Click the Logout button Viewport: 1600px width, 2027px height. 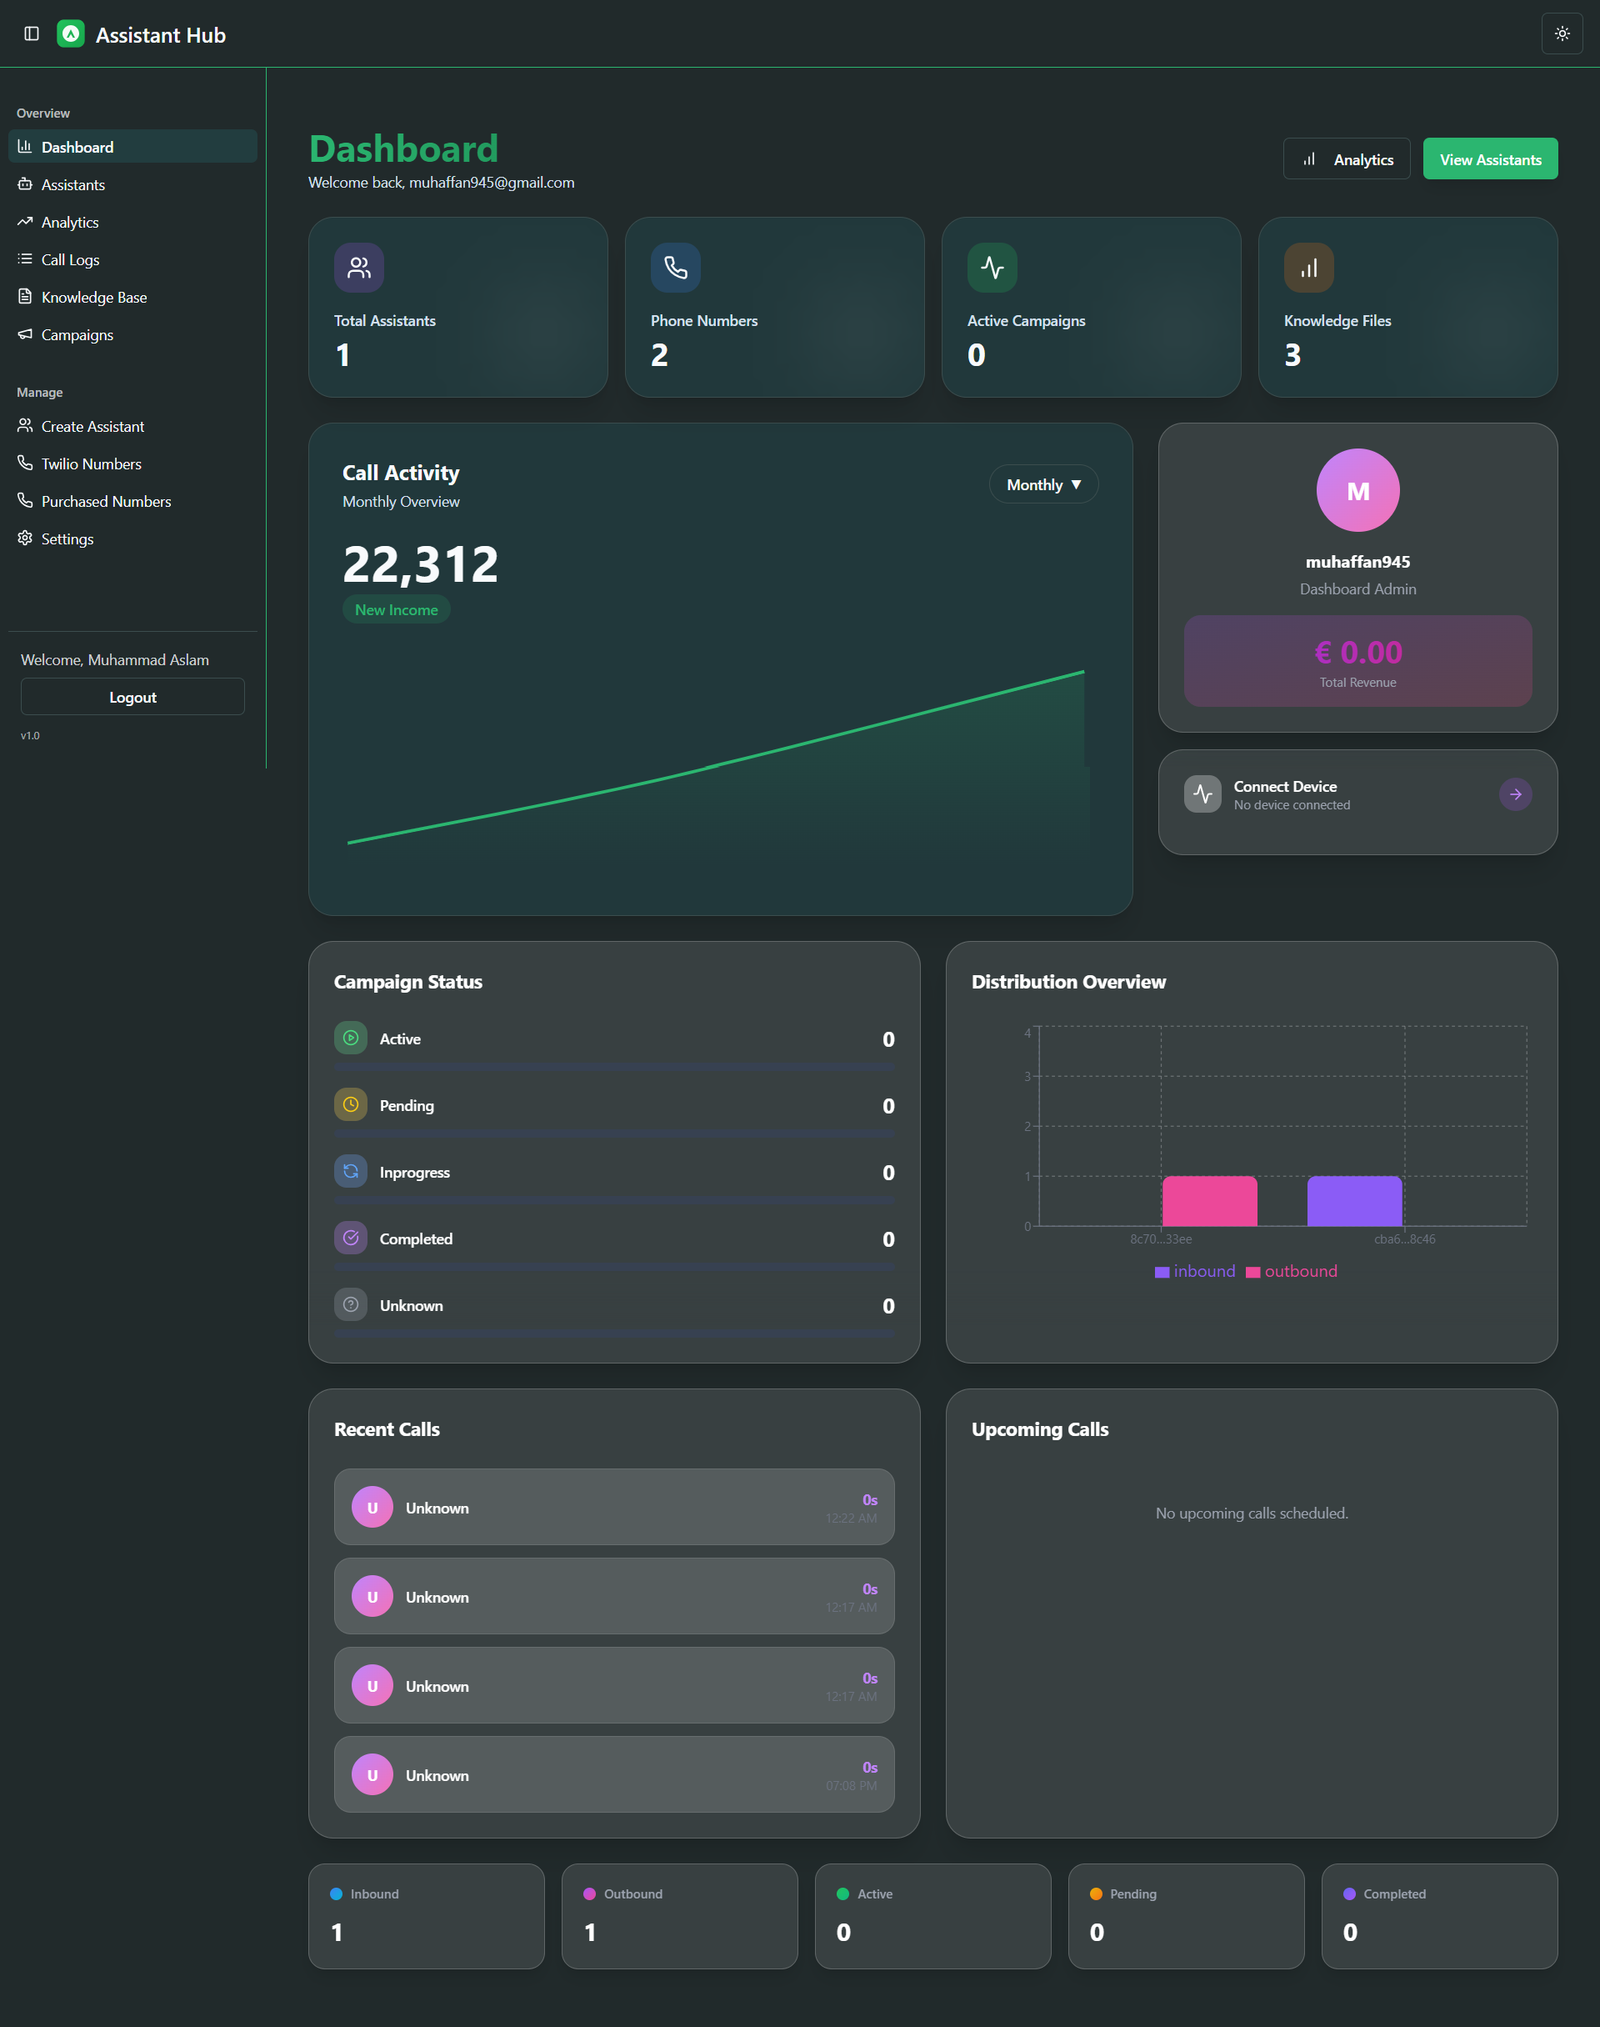[132, 697]
